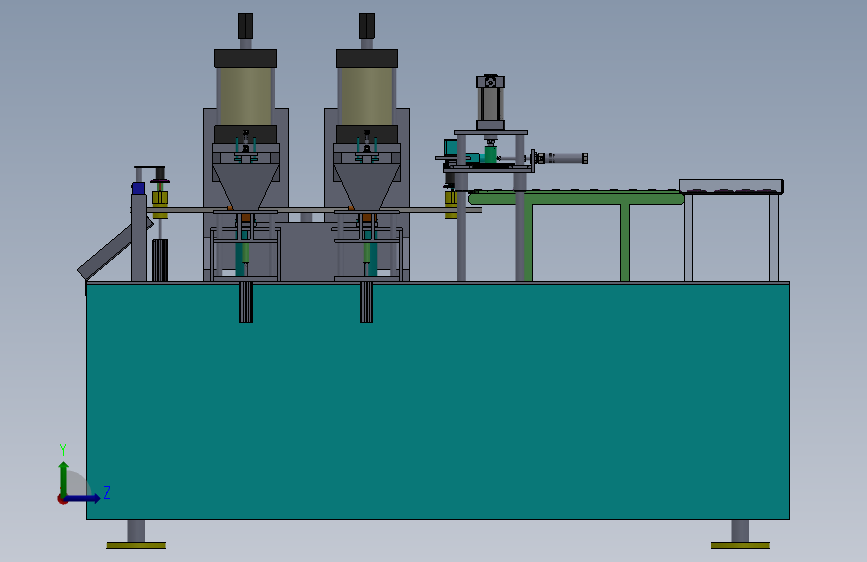
Task: Click the red X axis origin dot of the triad
Action: pos(62,499)
